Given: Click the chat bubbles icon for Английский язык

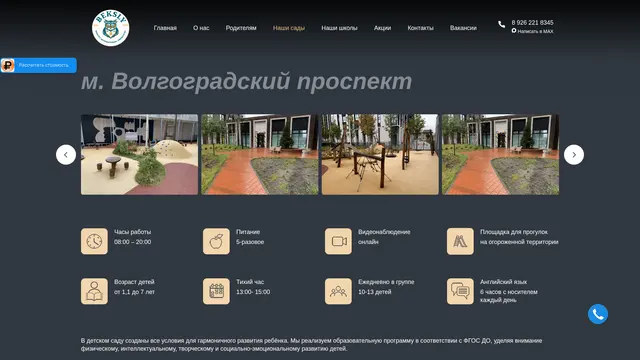Looking at the screenshot, I should coord(460,291).
